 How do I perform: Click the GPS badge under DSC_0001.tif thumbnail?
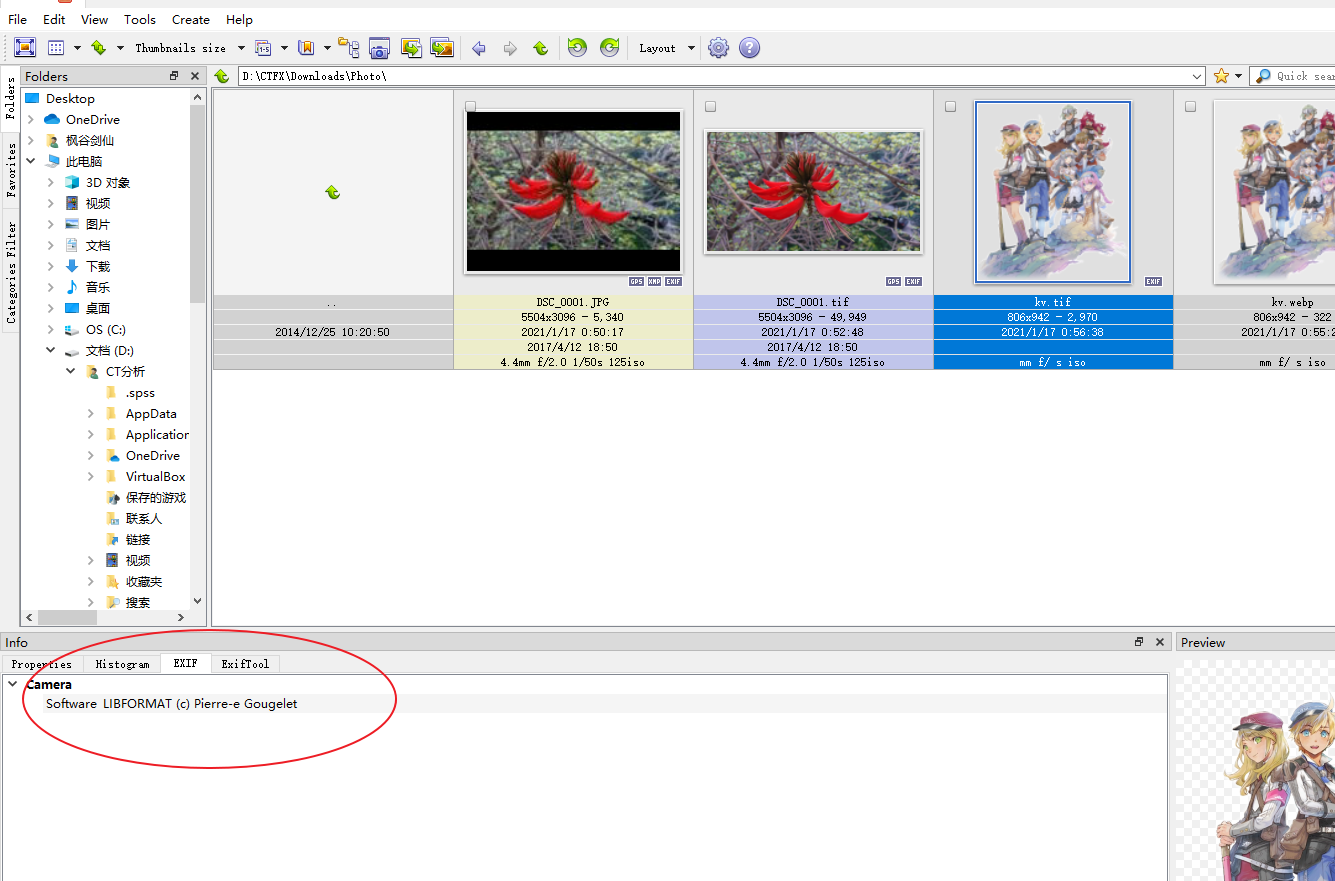click(x=893, y=282)
